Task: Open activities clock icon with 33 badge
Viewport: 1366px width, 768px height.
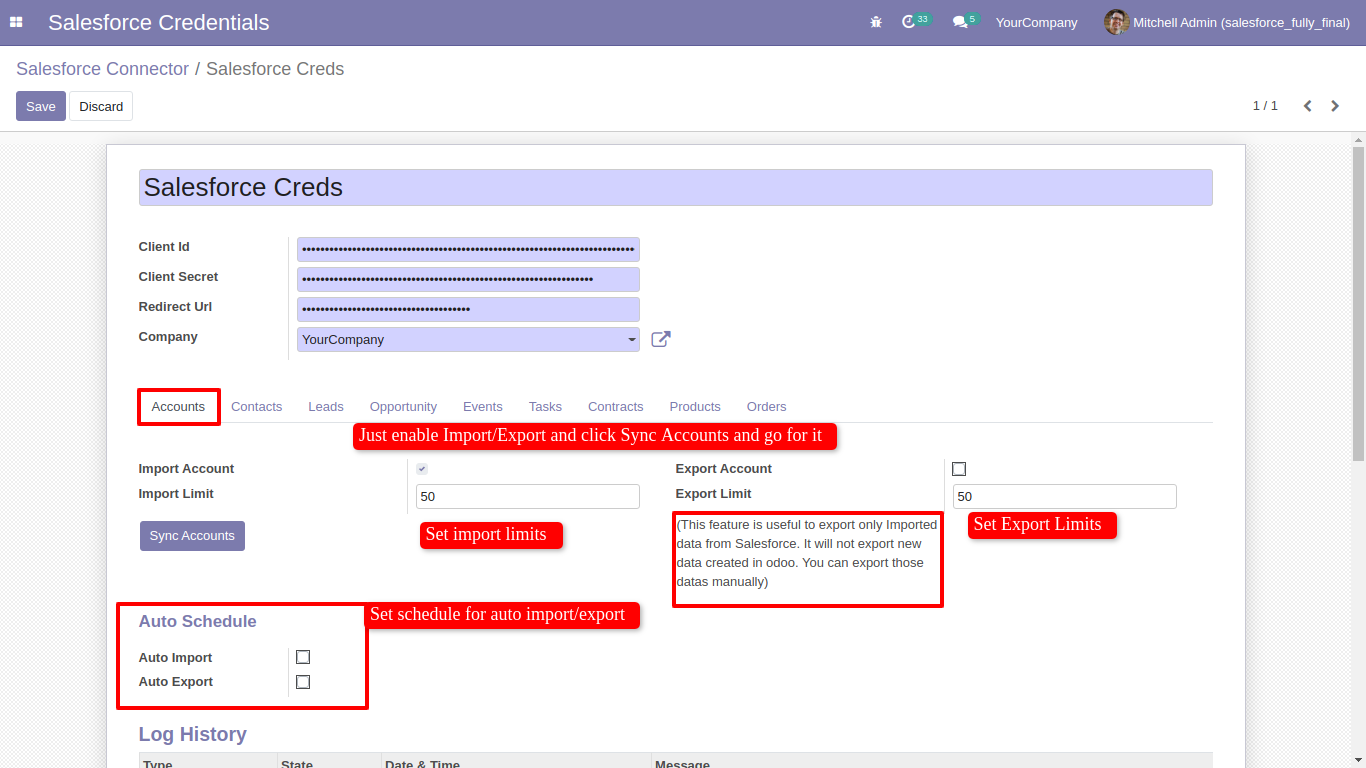Action: 915,21
